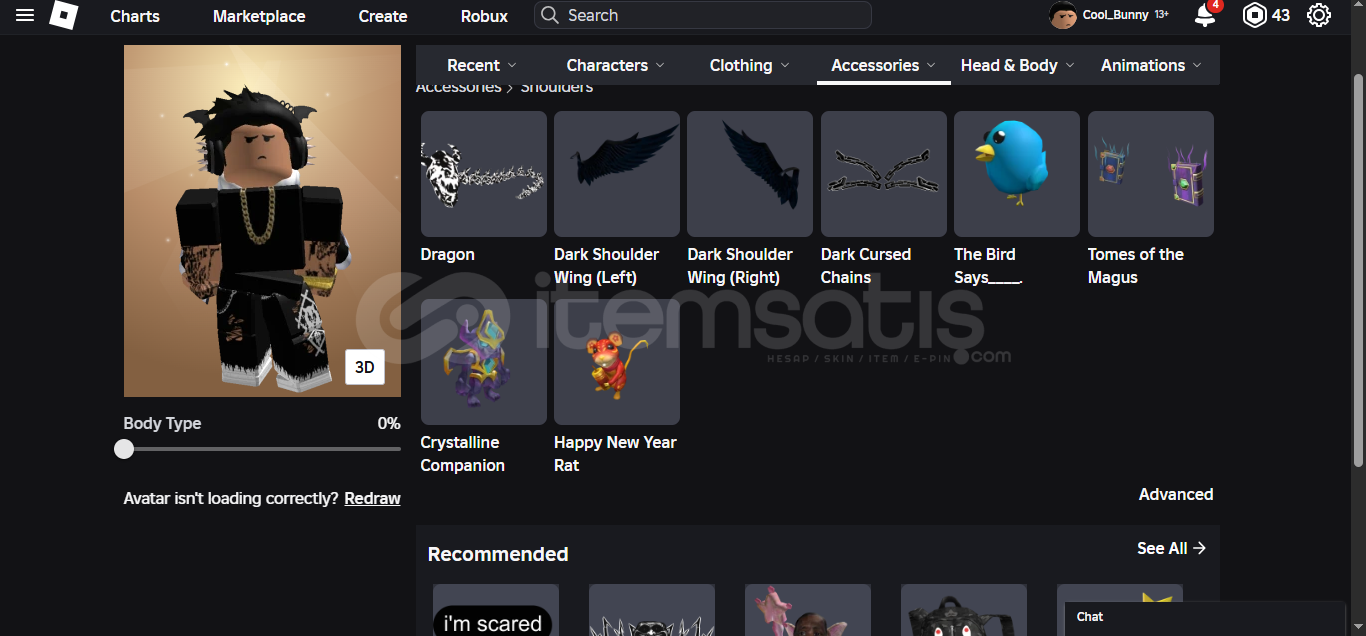Toggle the 3D avatar view
1366x636 pixels.
tap(365, 367)
